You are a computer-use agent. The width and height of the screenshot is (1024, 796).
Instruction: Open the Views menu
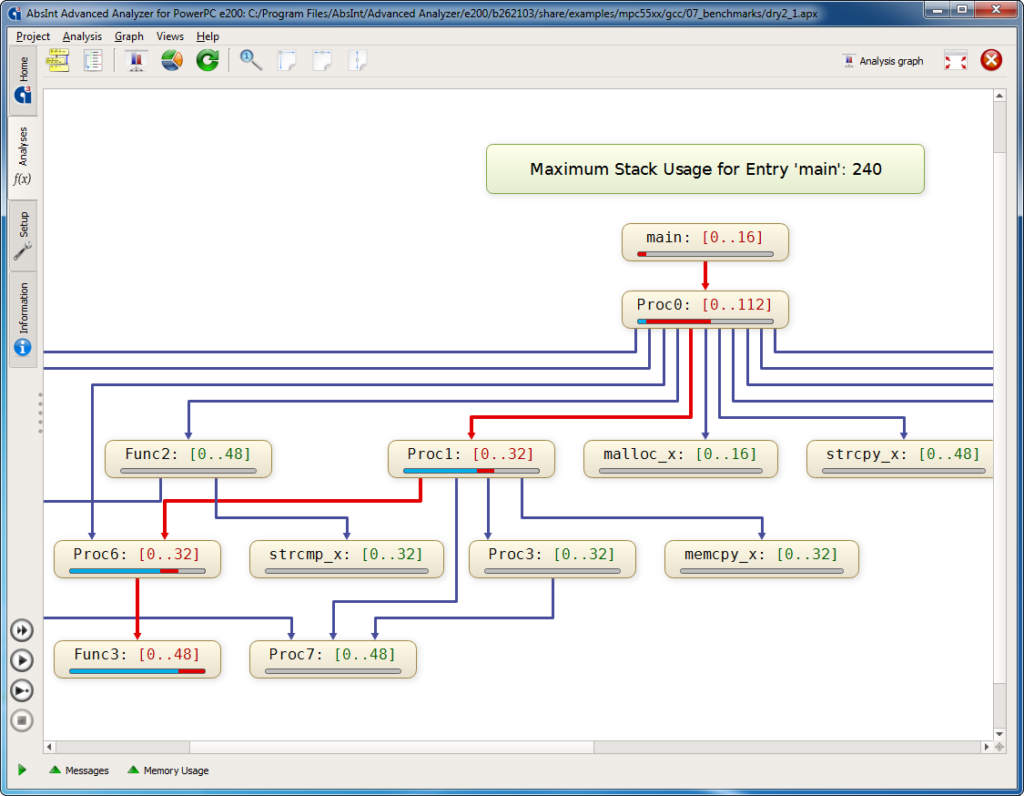point(170,36)
